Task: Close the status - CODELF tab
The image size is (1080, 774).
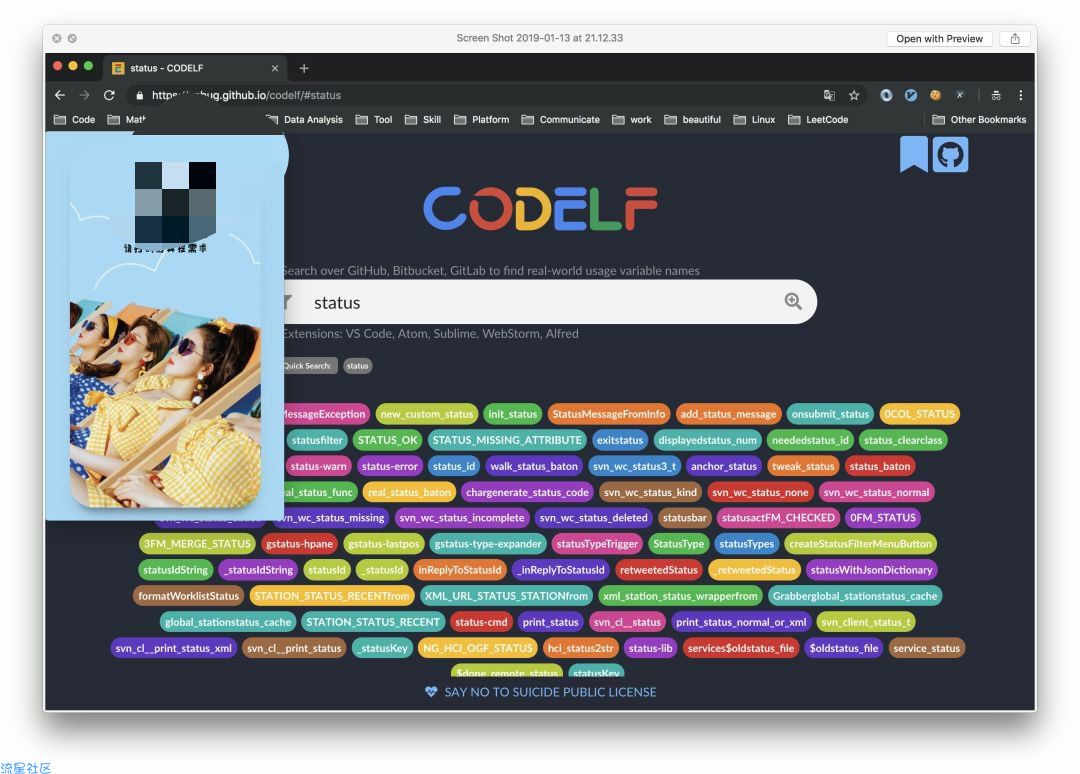Action: pyautogui.click(x=275, y=68)
